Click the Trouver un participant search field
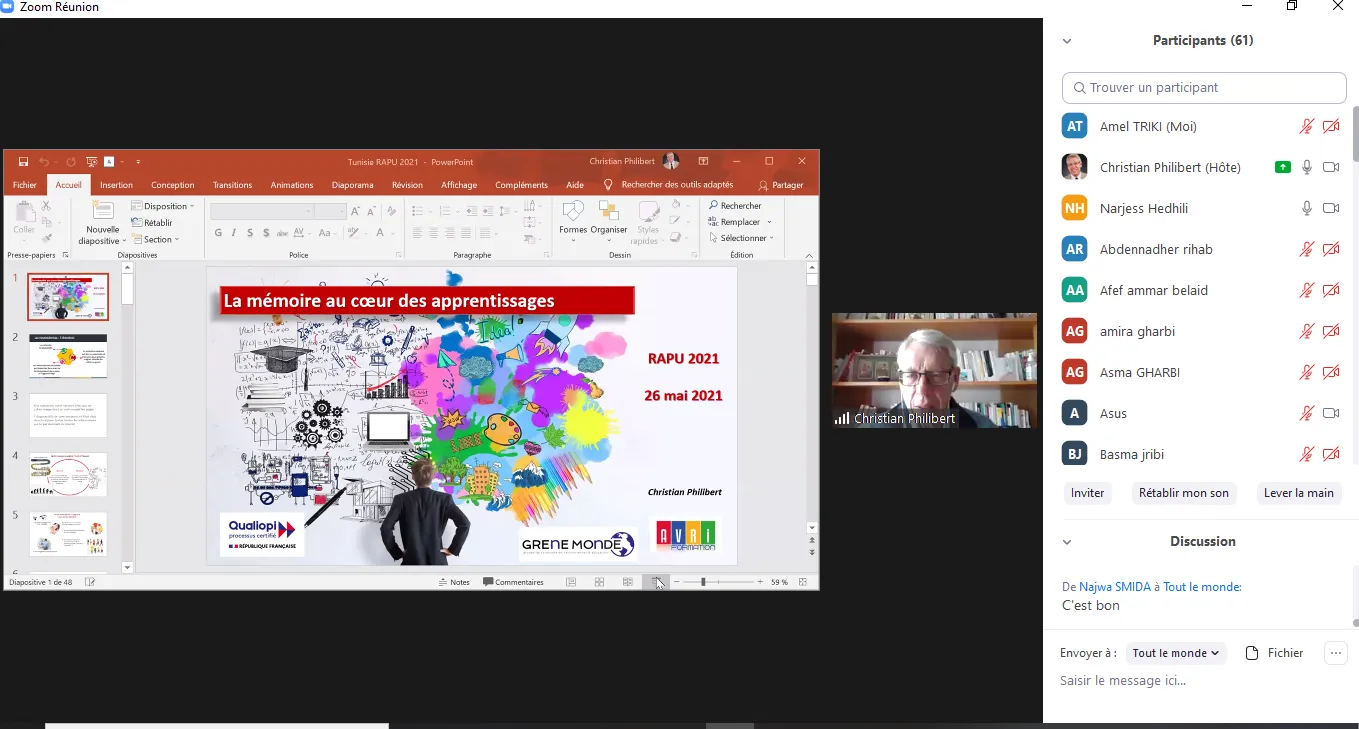1359x729 pixels. click(x=1204, y=87)
